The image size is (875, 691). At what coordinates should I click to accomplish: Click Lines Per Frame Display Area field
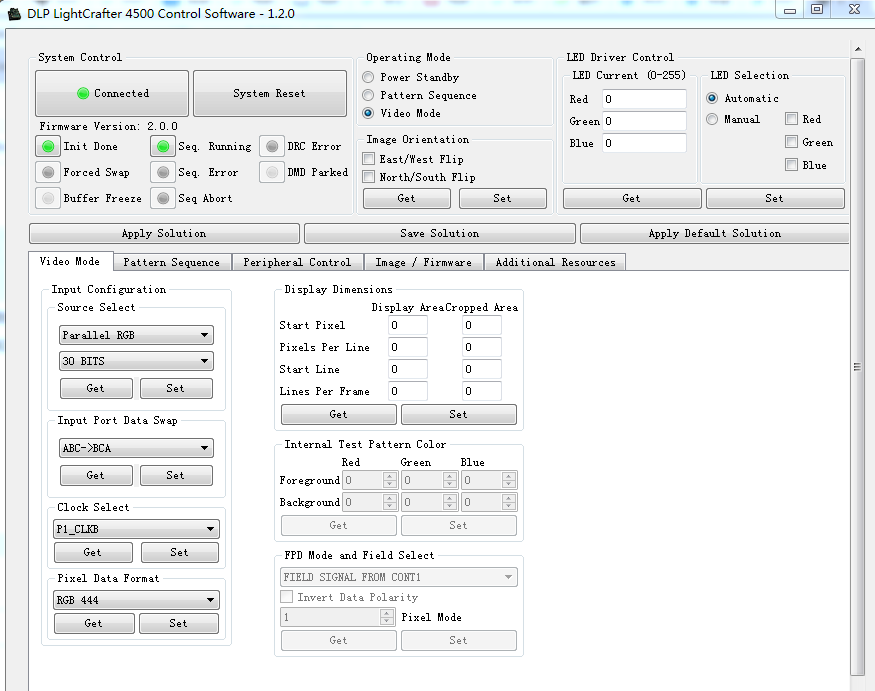408,391
